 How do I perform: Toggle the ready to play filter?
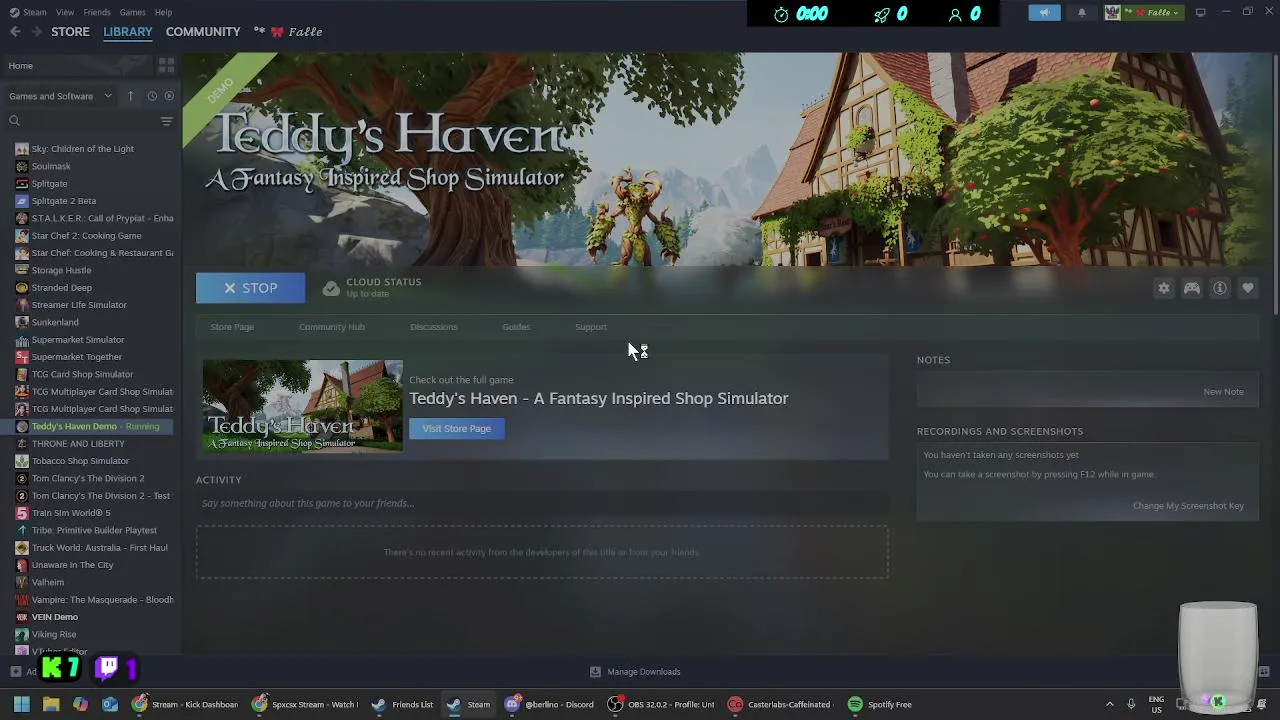(x=169, y=96)
